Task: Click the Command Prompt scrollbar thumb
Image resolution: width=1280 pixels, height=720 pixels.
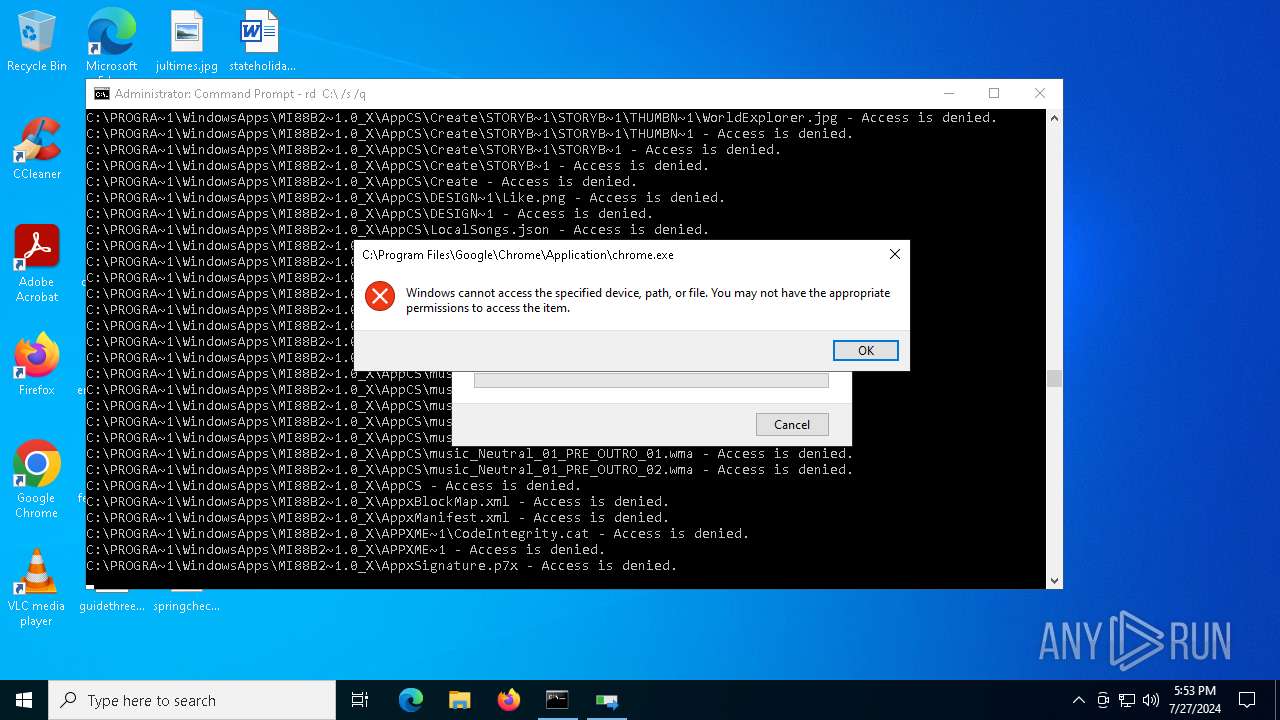Action: tap(1054, 378)
